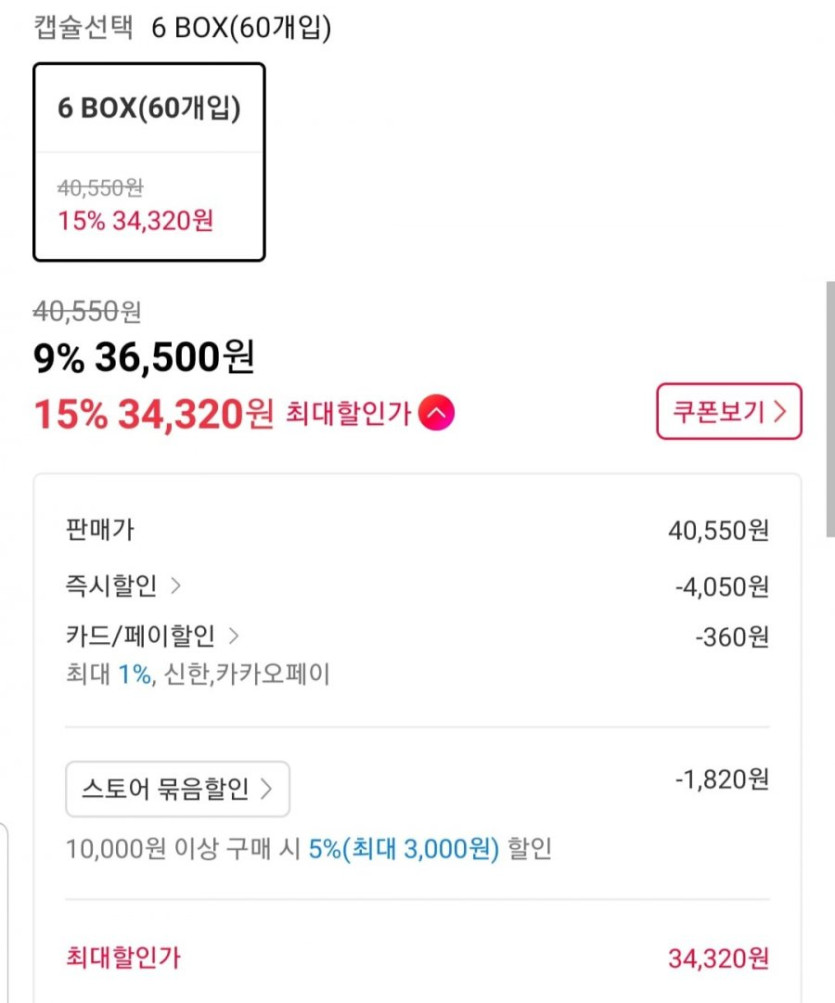Click 5%(최대 3,000원) blue discount text

(x=403, y=850)
